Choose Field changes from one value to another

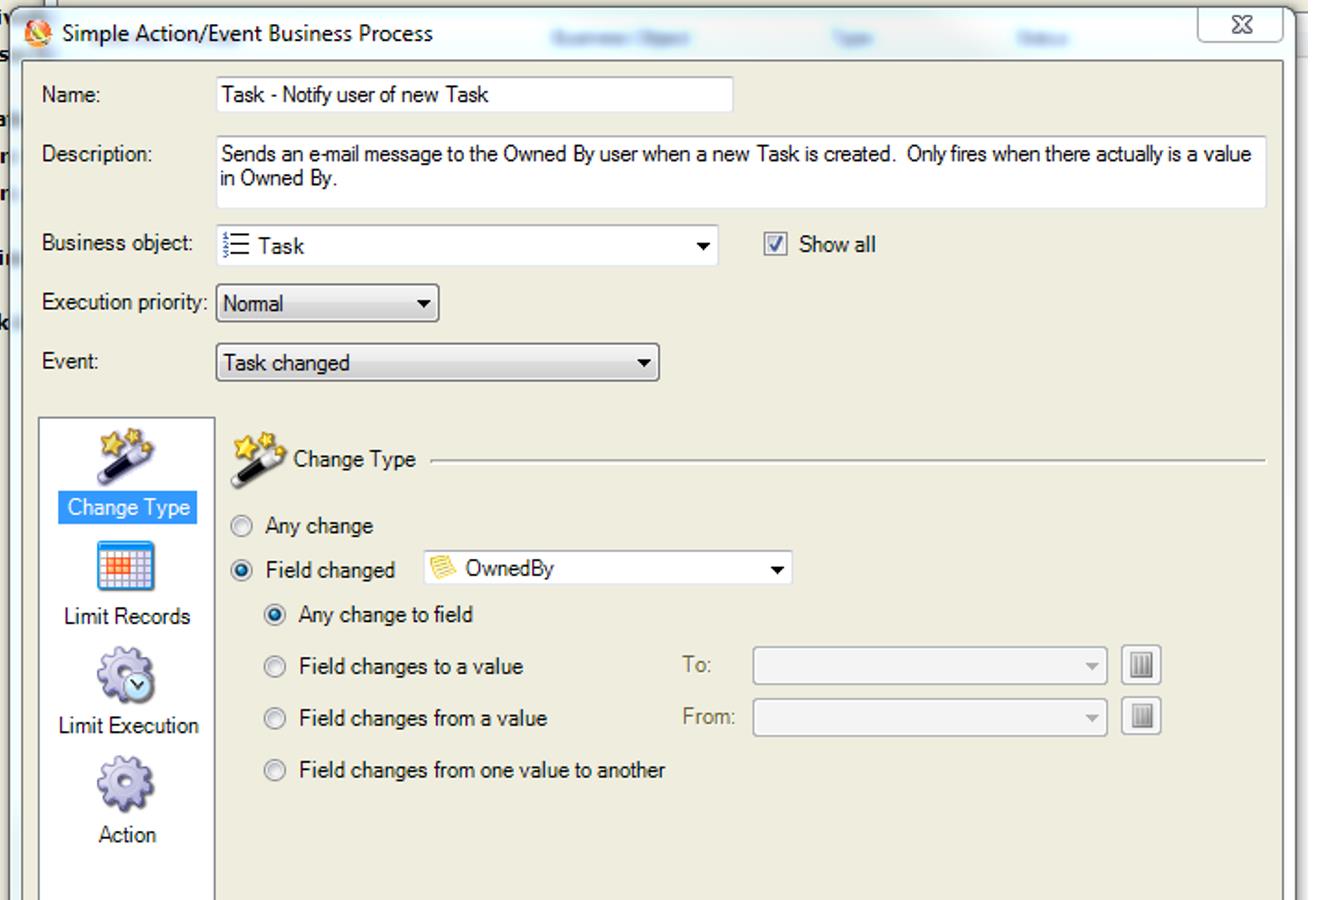274,771
